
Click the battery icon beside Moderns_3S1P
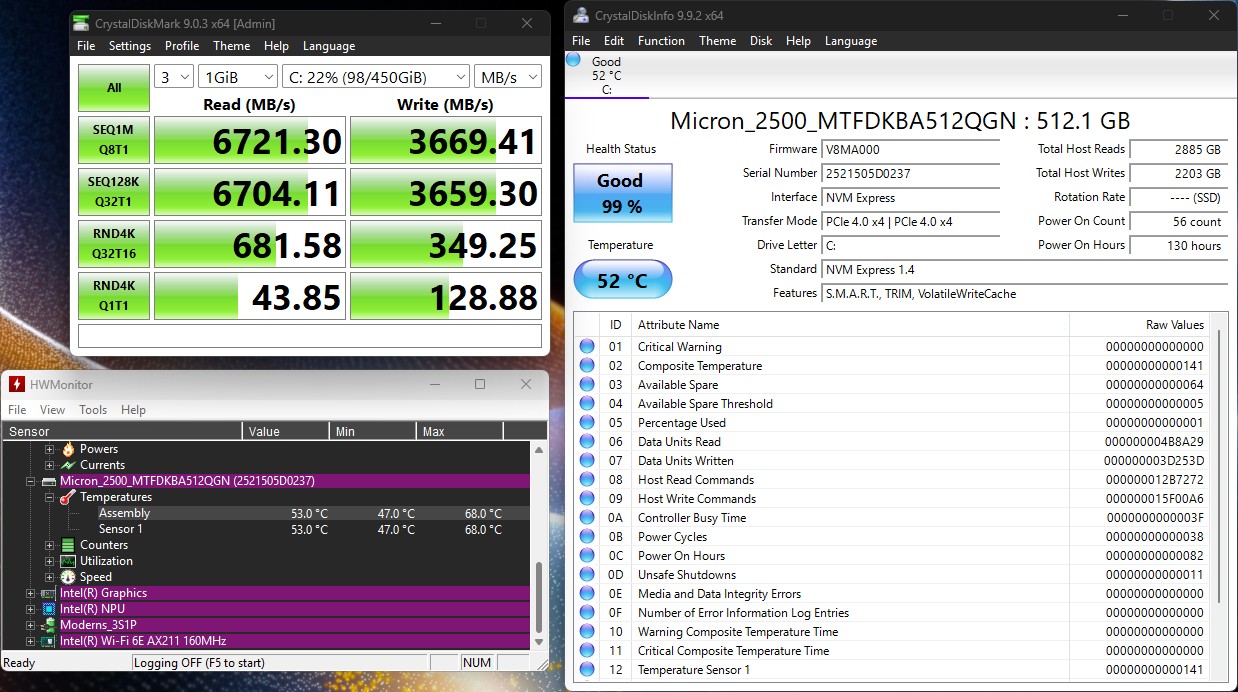pos(48,625)
